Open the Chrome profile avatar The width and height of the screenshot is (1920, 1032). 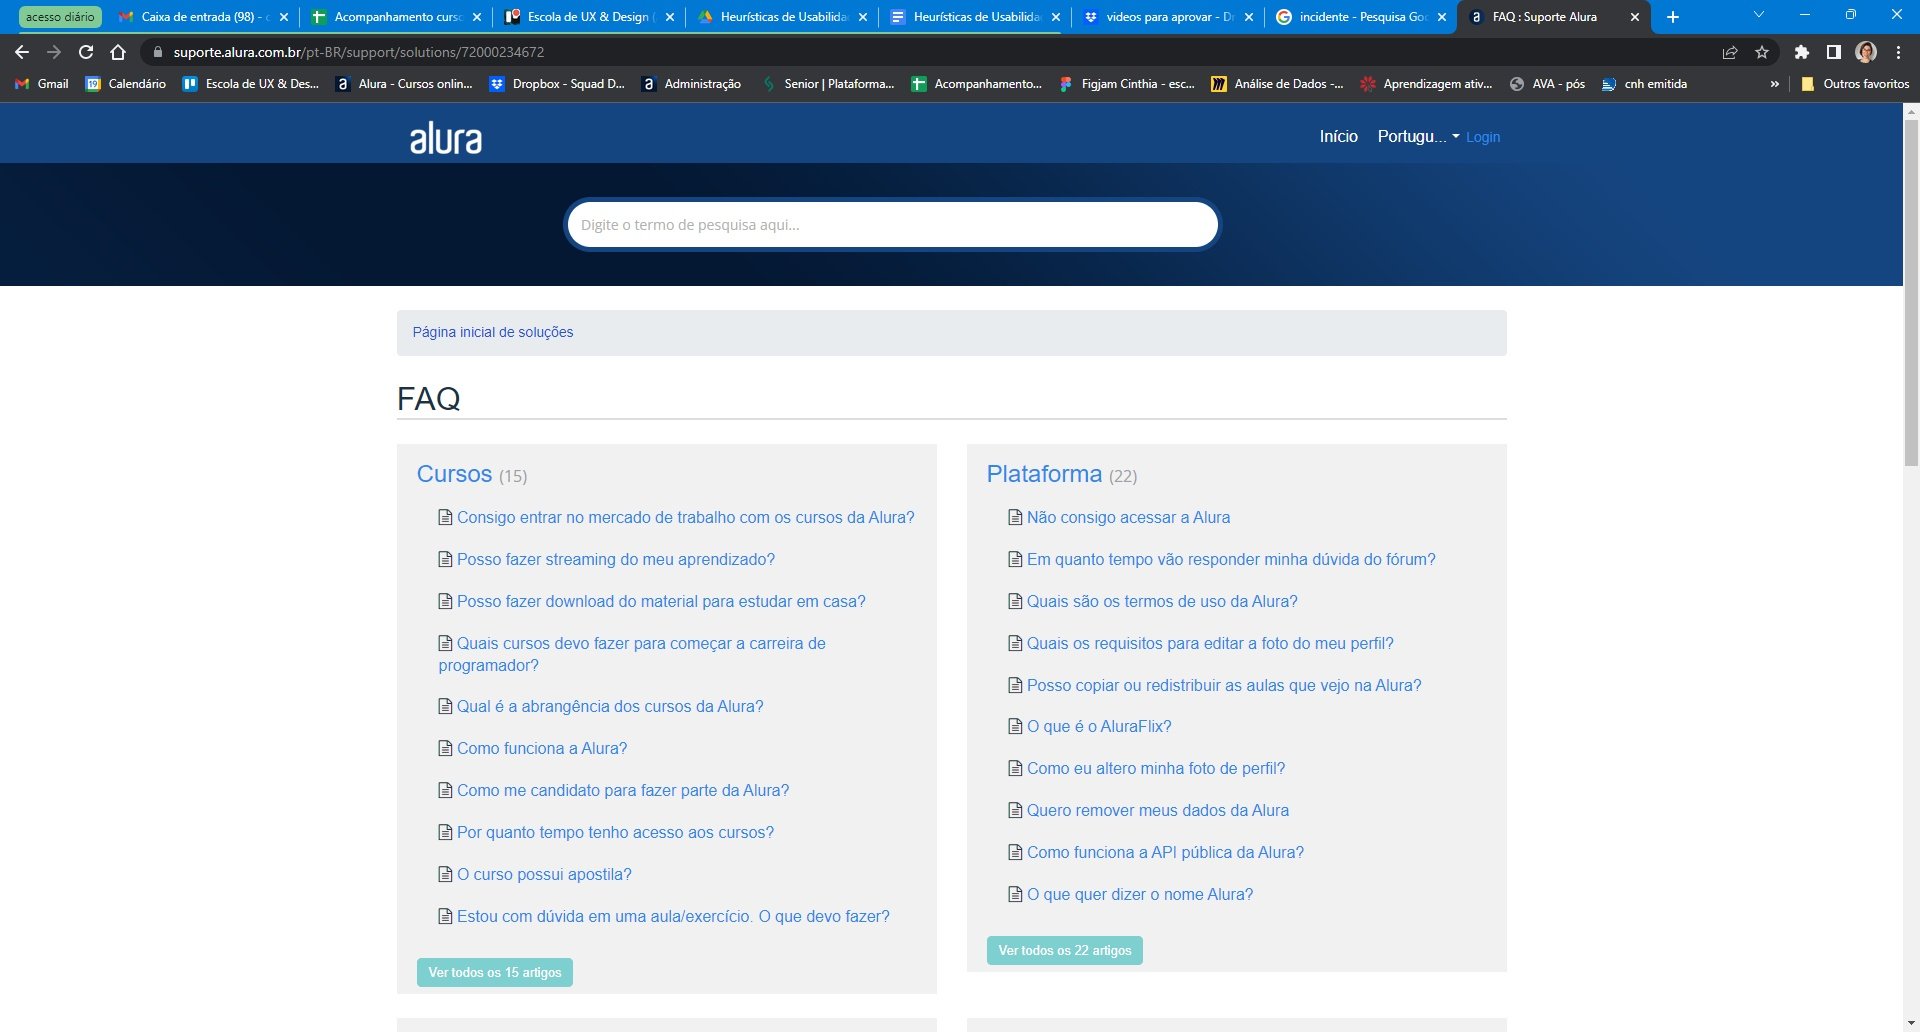point(1866,52)
